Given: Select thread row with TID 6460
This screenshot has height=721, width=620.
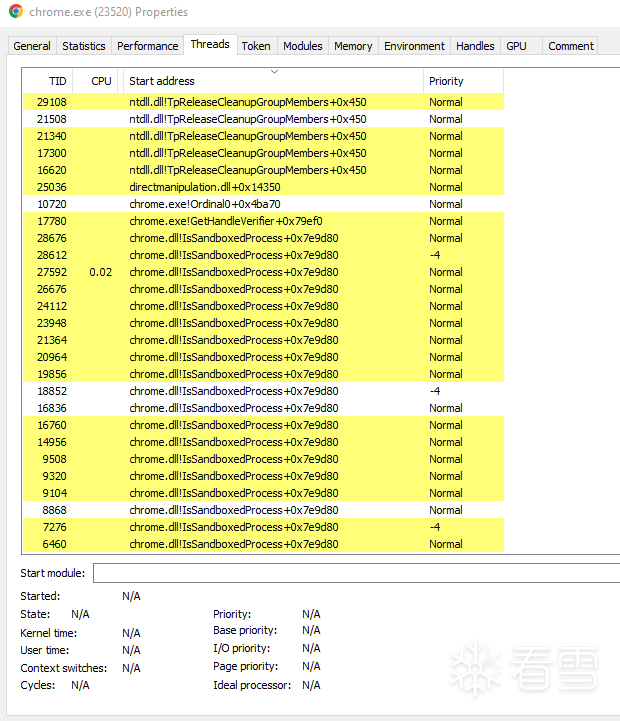Looking at the screenshot, I should pyautogui.click(x=264, y=544).
